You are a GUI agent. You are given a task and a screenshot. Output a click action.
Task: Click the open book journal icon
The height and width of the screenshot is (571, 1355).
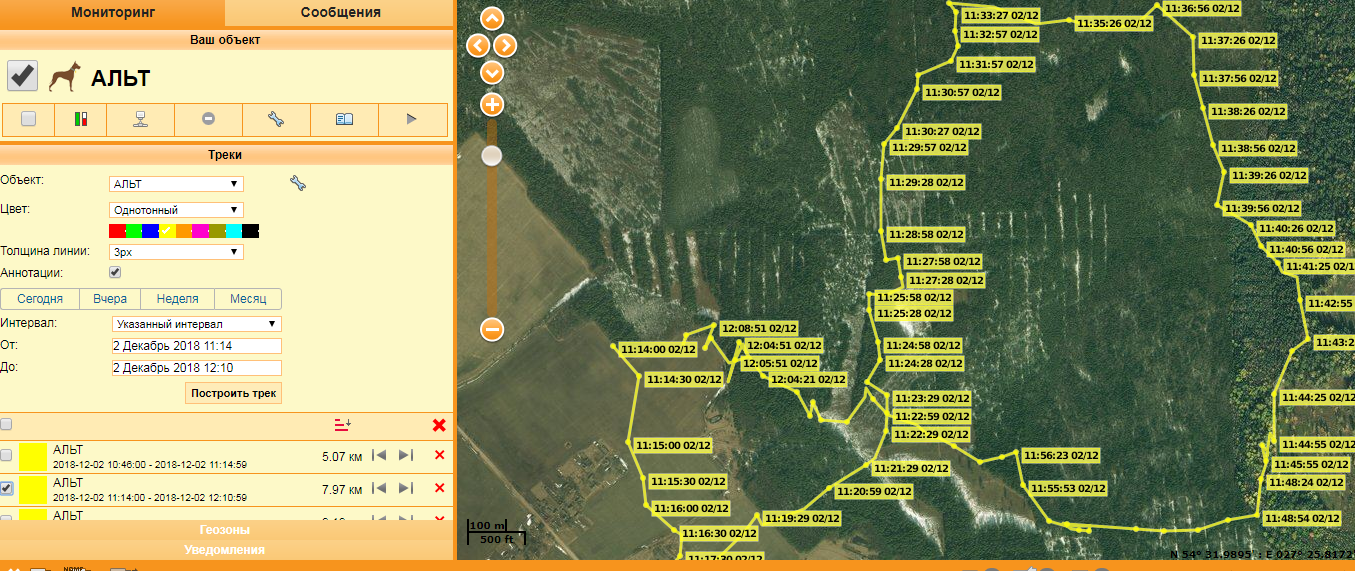[x=344, y=119]
